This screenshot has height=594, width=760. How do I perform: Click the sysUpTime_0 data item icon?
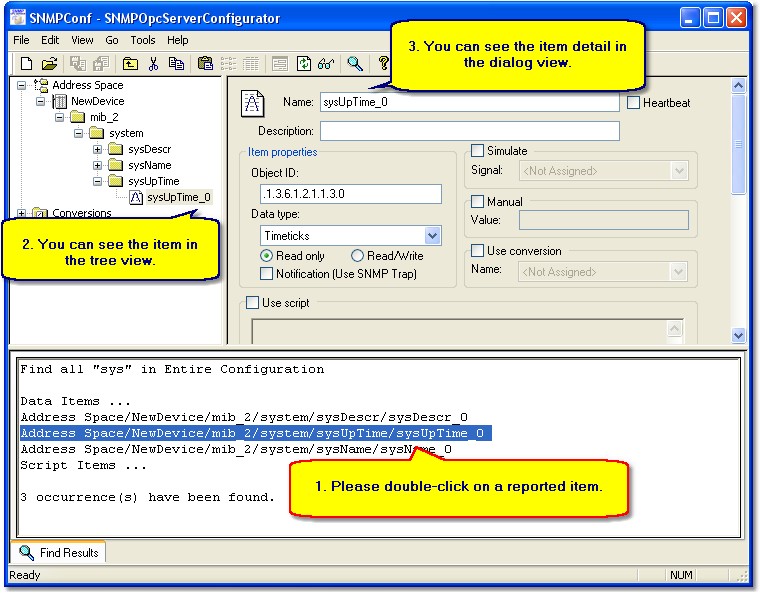pos(136,197)
